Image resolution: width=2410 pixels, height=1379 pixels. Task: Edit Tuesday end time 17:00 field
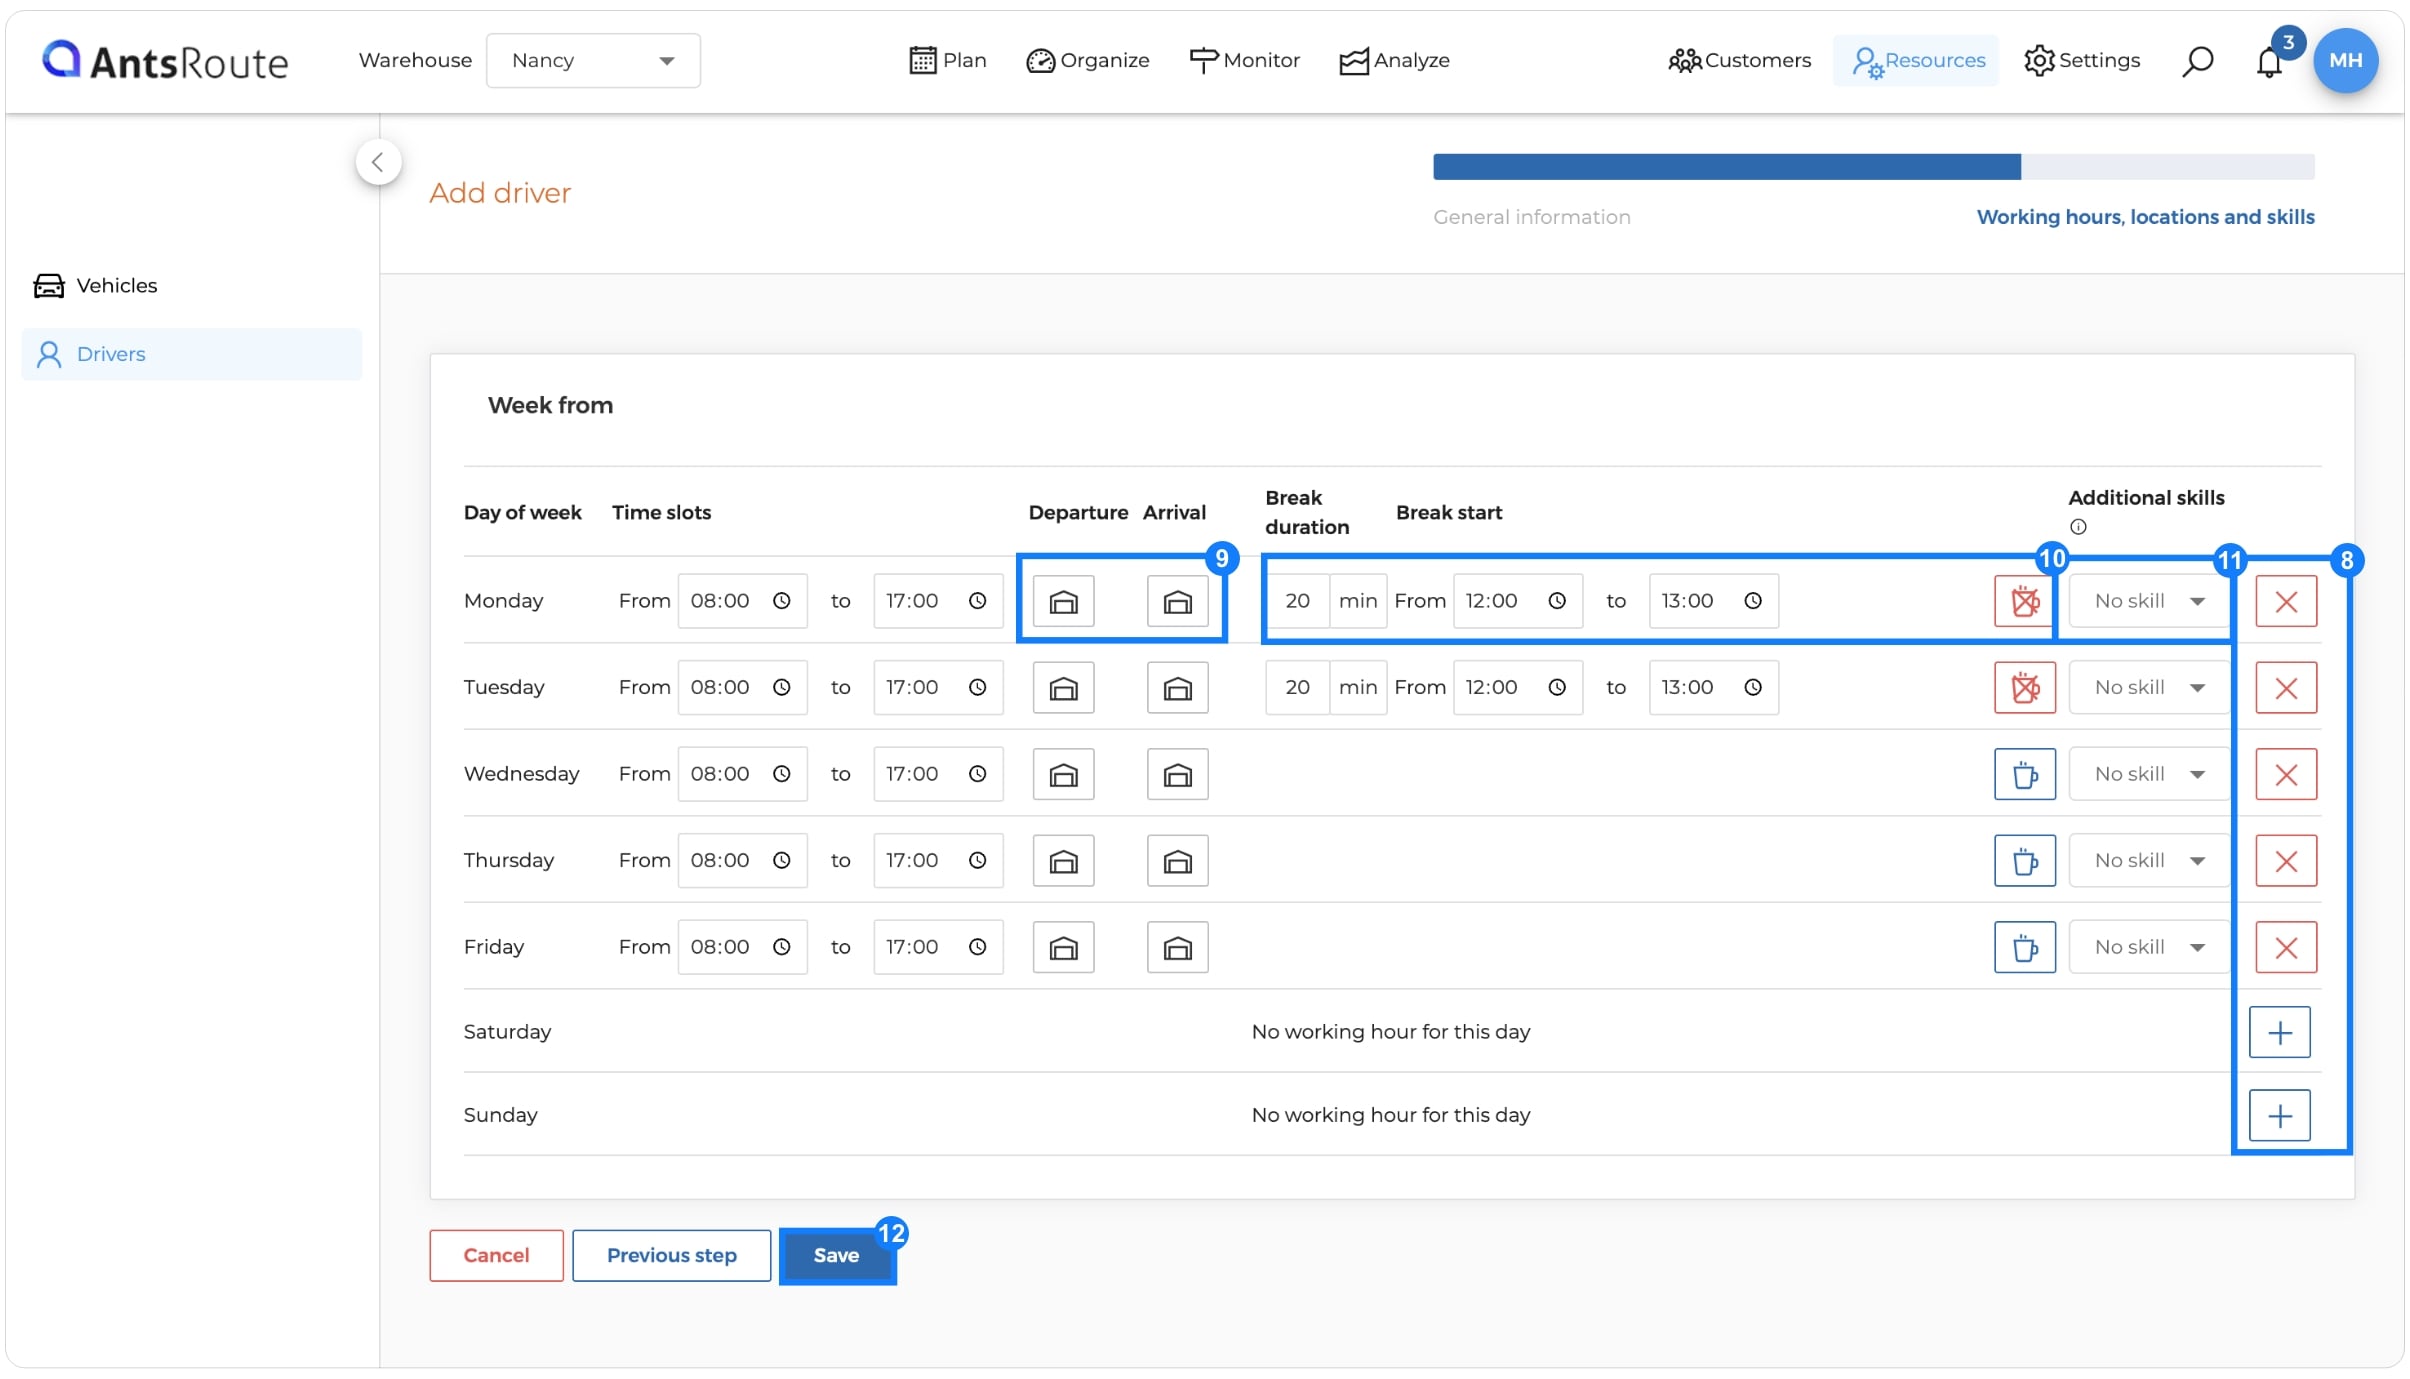coord(938,688)
